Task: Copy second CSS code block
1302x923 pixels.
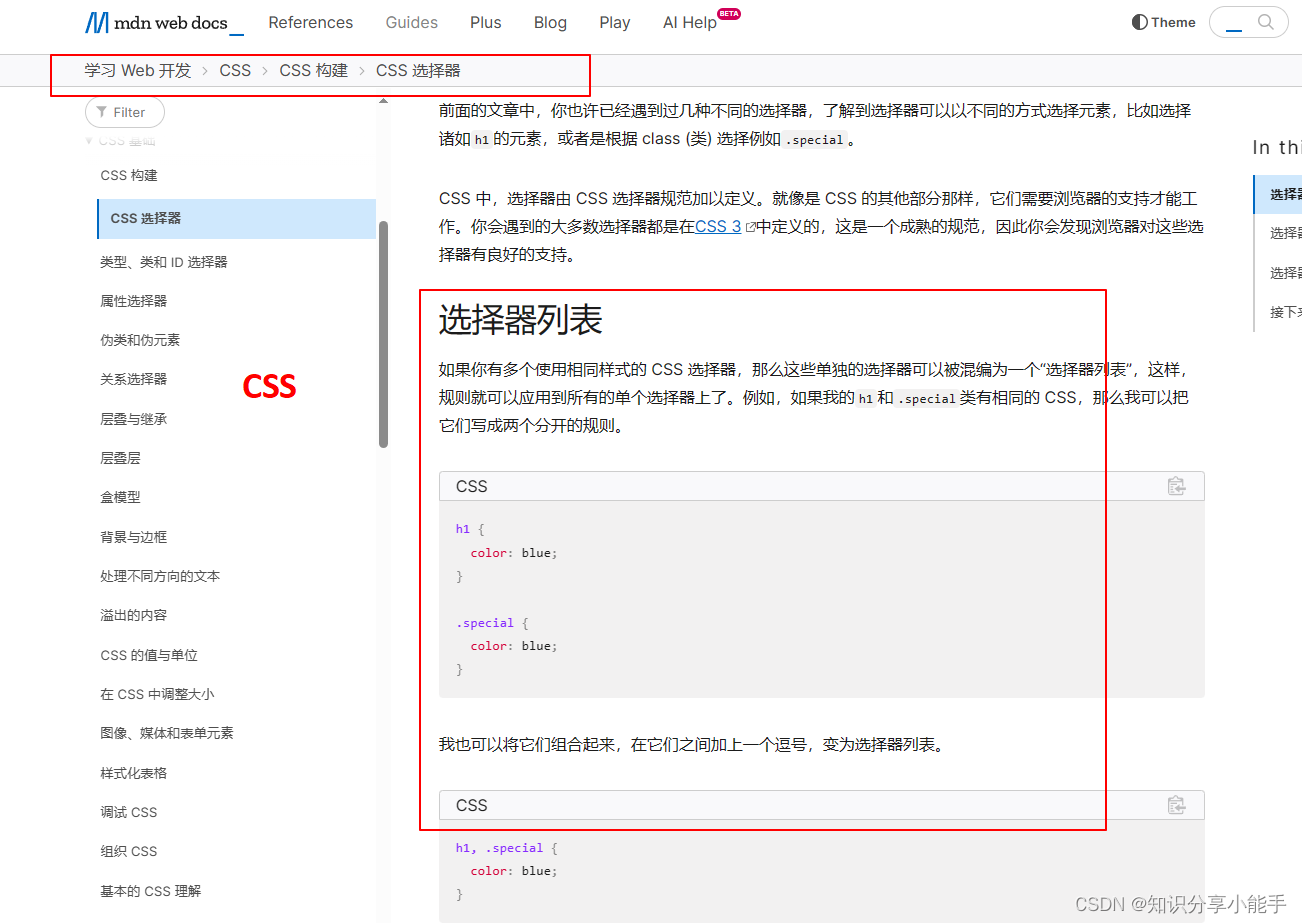Action: [1176, 805]
